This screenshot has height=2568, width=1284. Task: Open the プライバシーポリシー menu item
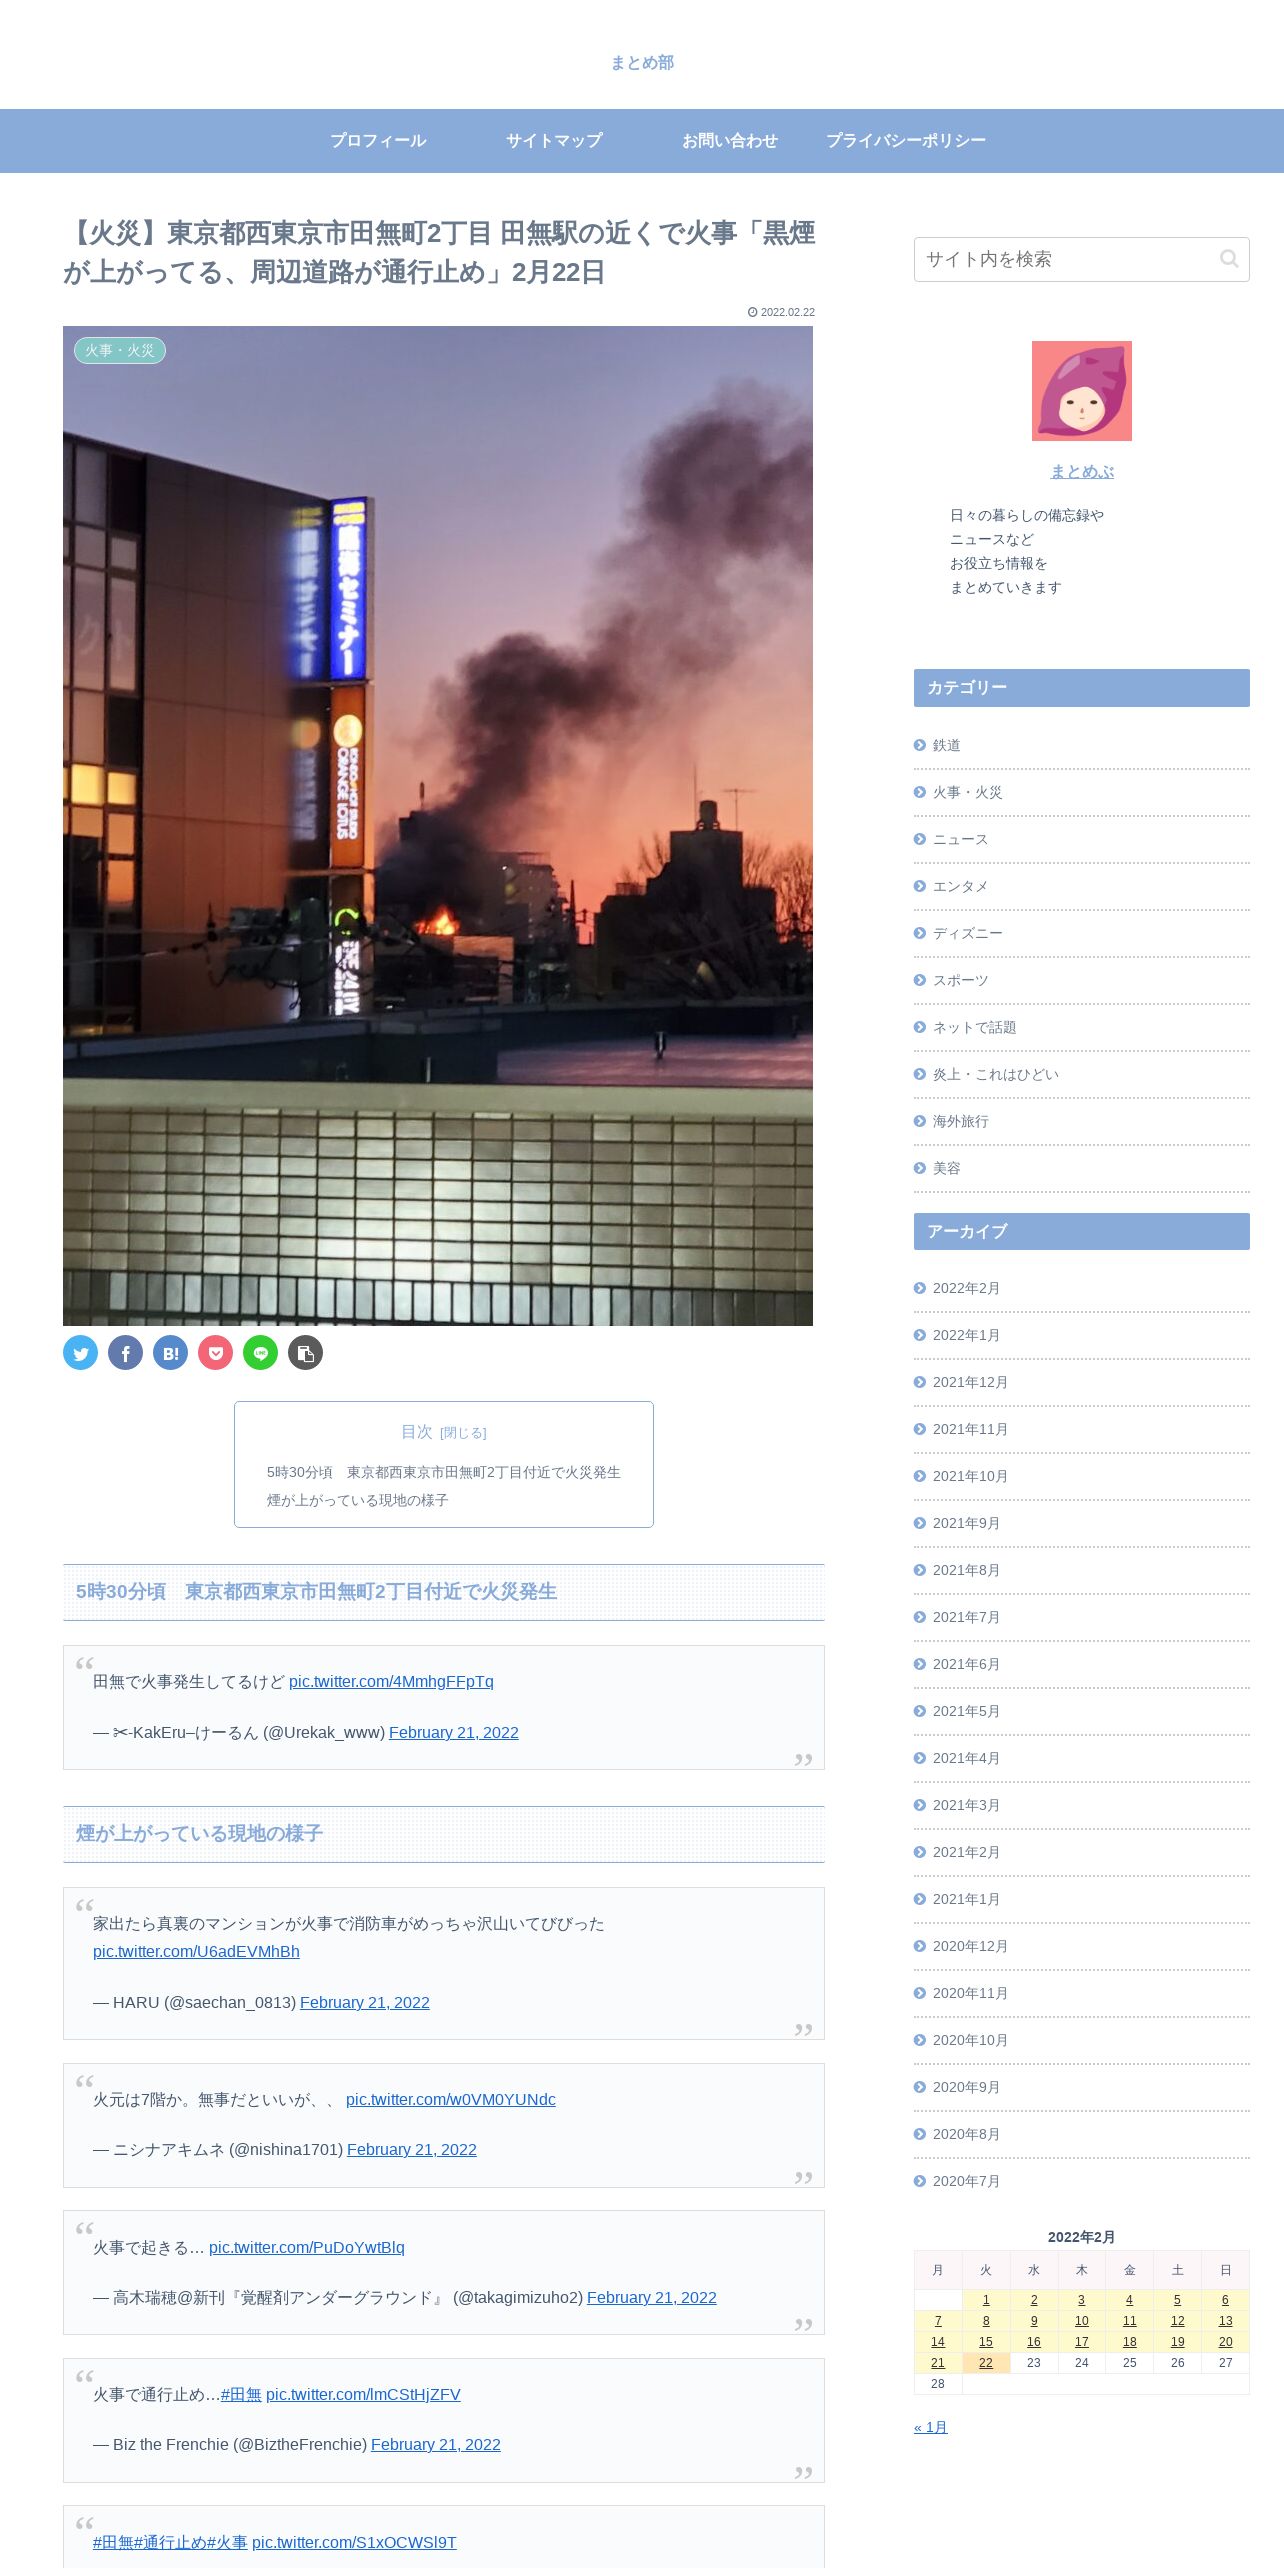pos(906,141)
